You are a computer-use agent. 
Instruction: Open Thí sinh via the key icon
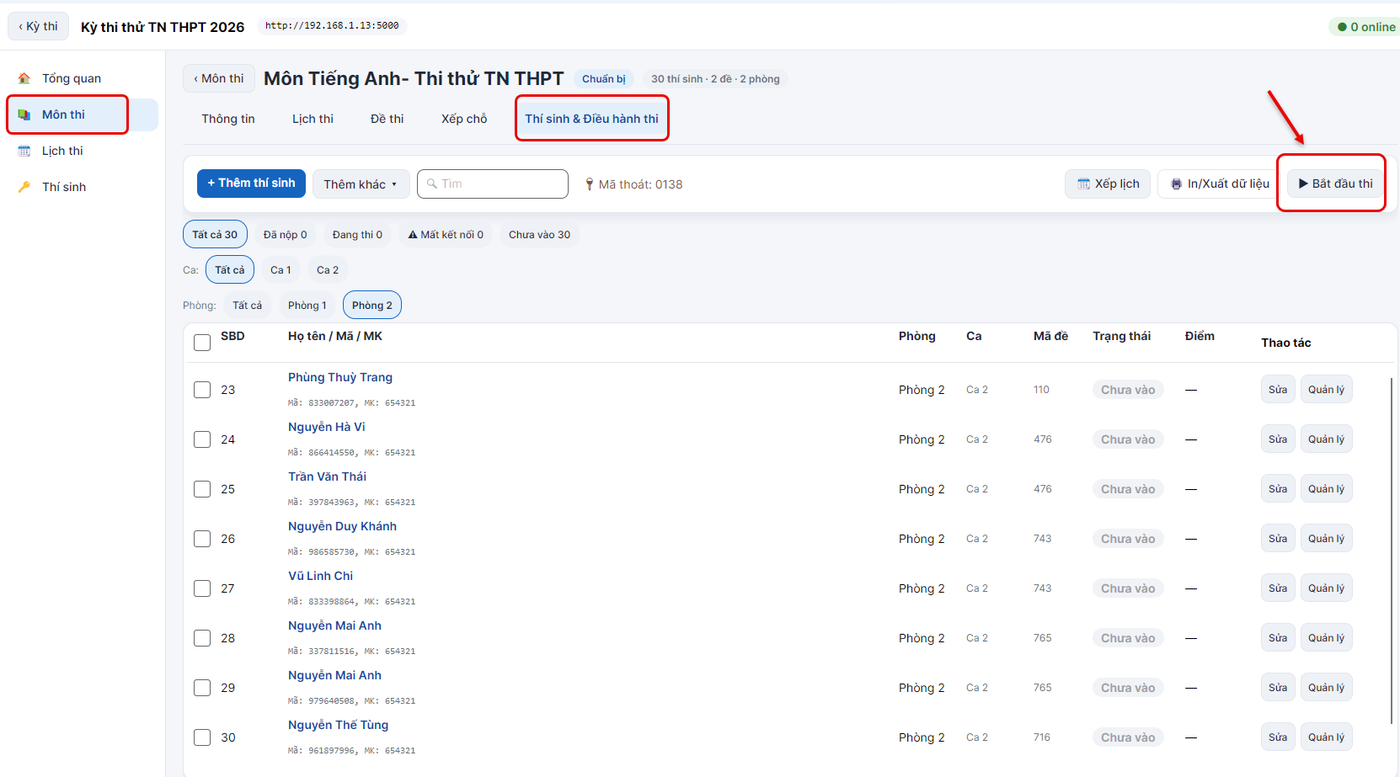coord(24,187)
